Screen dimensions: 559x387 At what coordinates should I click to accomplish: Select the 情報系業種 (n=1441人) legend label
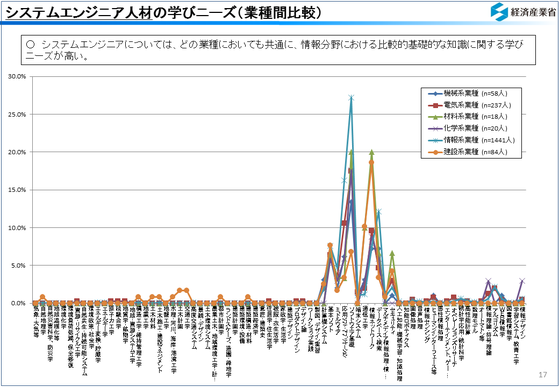479,140
